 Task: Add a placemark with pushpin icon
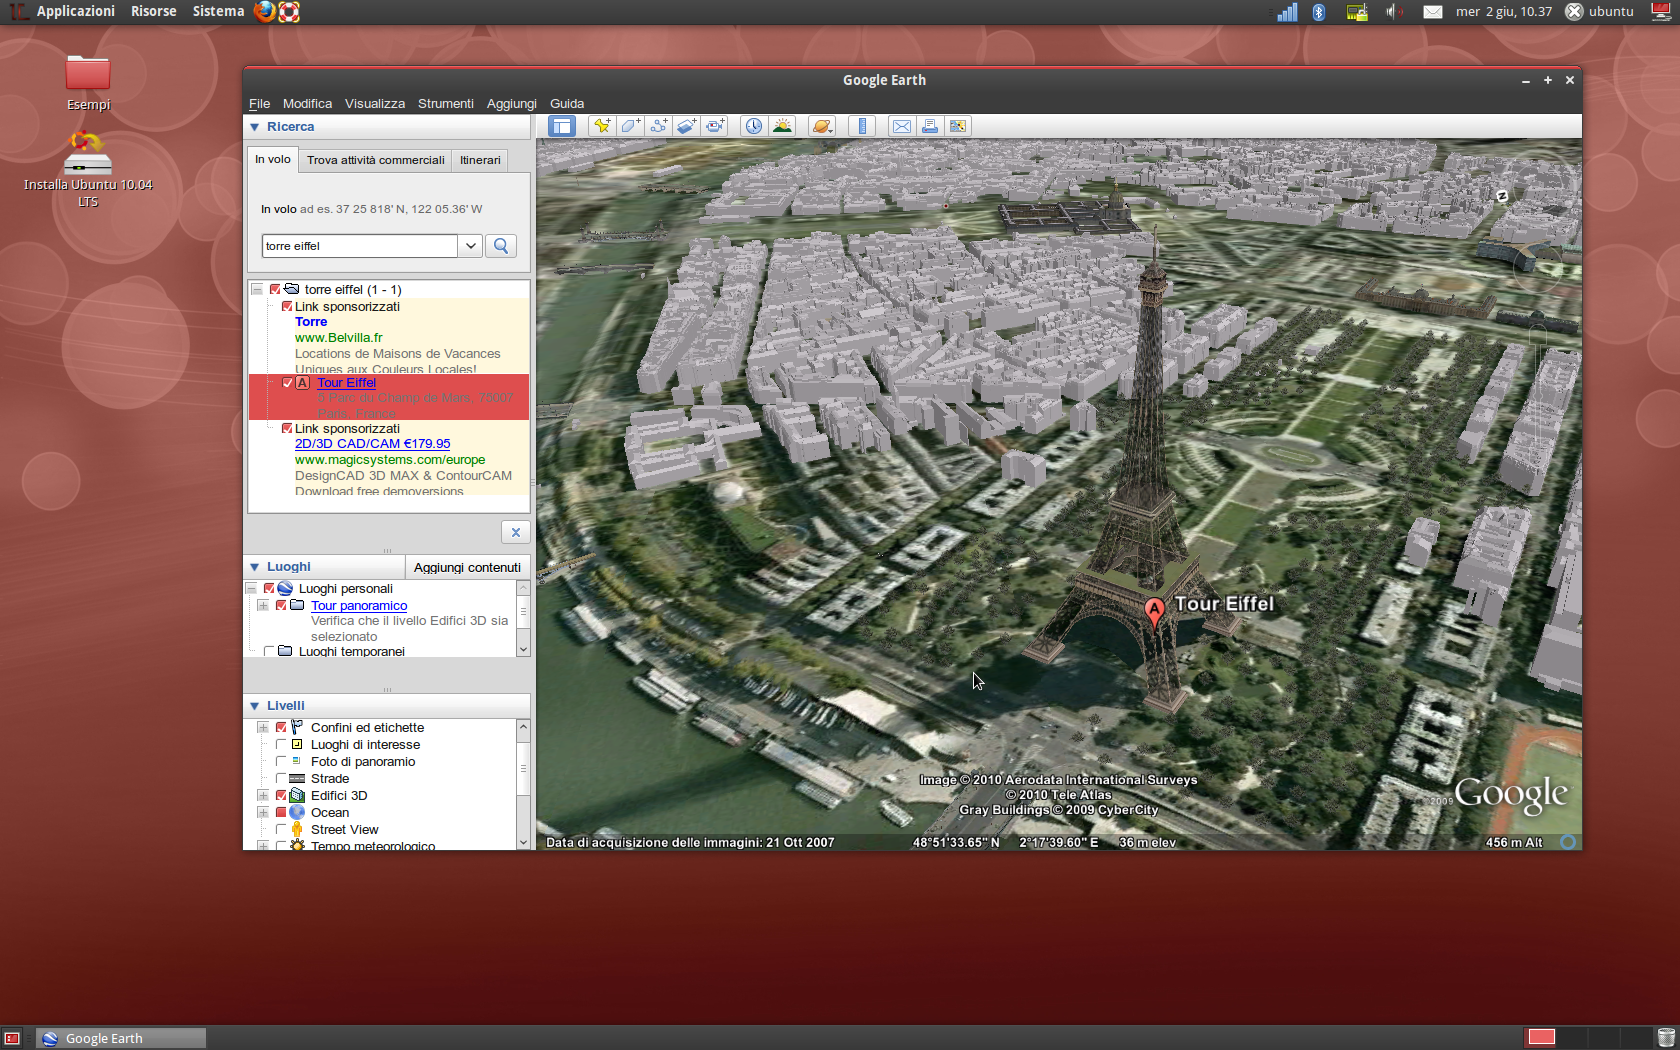click(601, 126)
